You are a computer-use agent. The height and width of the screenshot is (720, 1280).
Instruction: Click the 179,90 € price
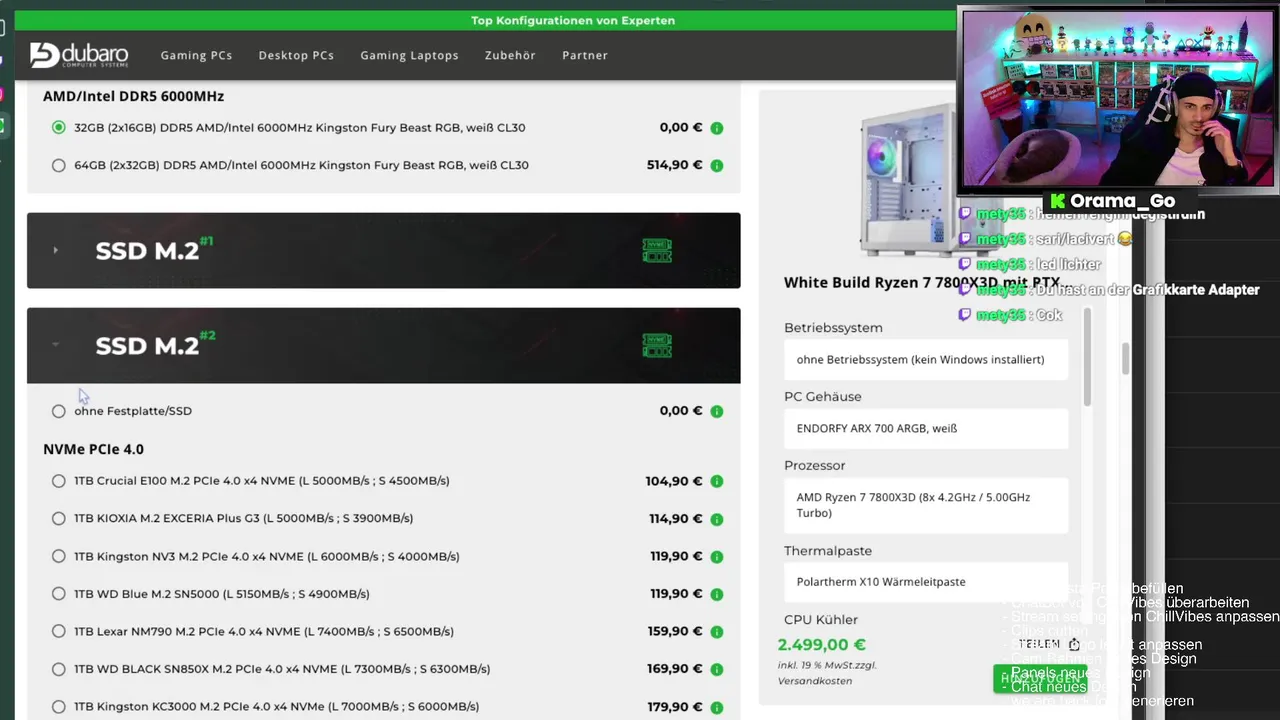(676, 707)
